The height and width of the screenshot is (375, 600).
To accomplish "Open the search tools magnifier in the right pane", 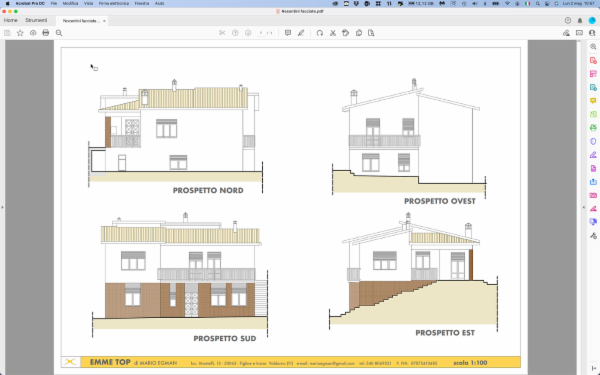I will pyautogui.click(x=593, y=47).
